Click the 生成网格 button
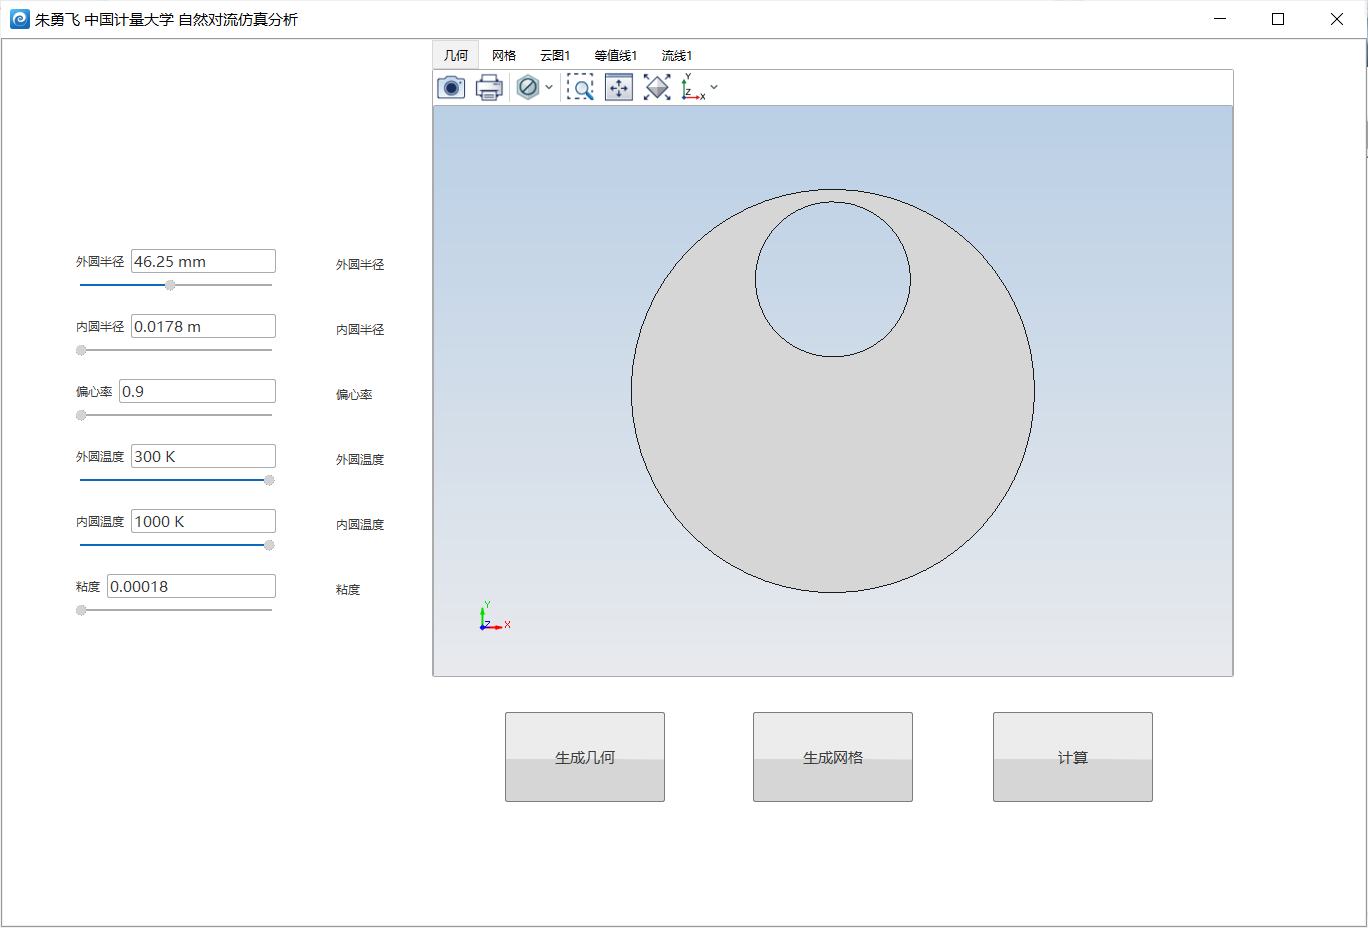Viewport: 1368px width, 928px height. pyautogui.click(x=833, y=757)
